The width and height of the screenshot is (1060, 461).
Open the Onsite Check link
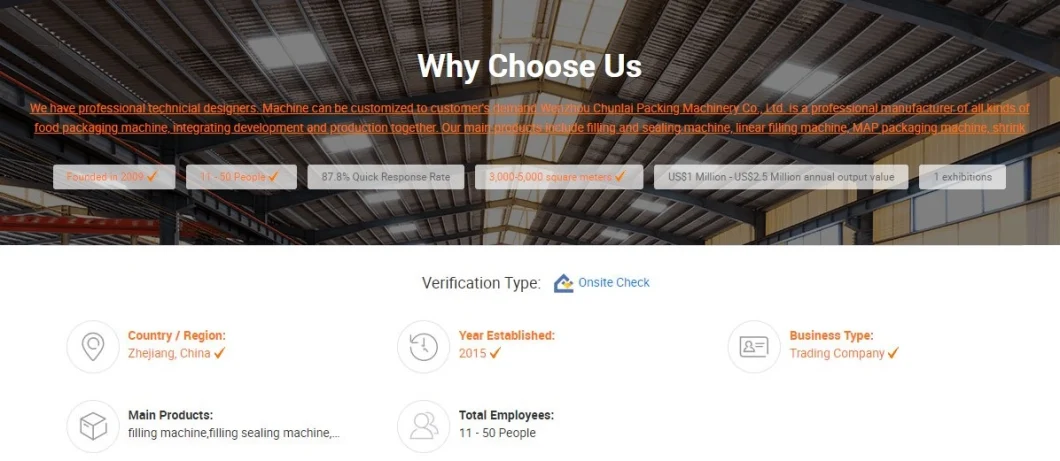[x=614, y=283]
